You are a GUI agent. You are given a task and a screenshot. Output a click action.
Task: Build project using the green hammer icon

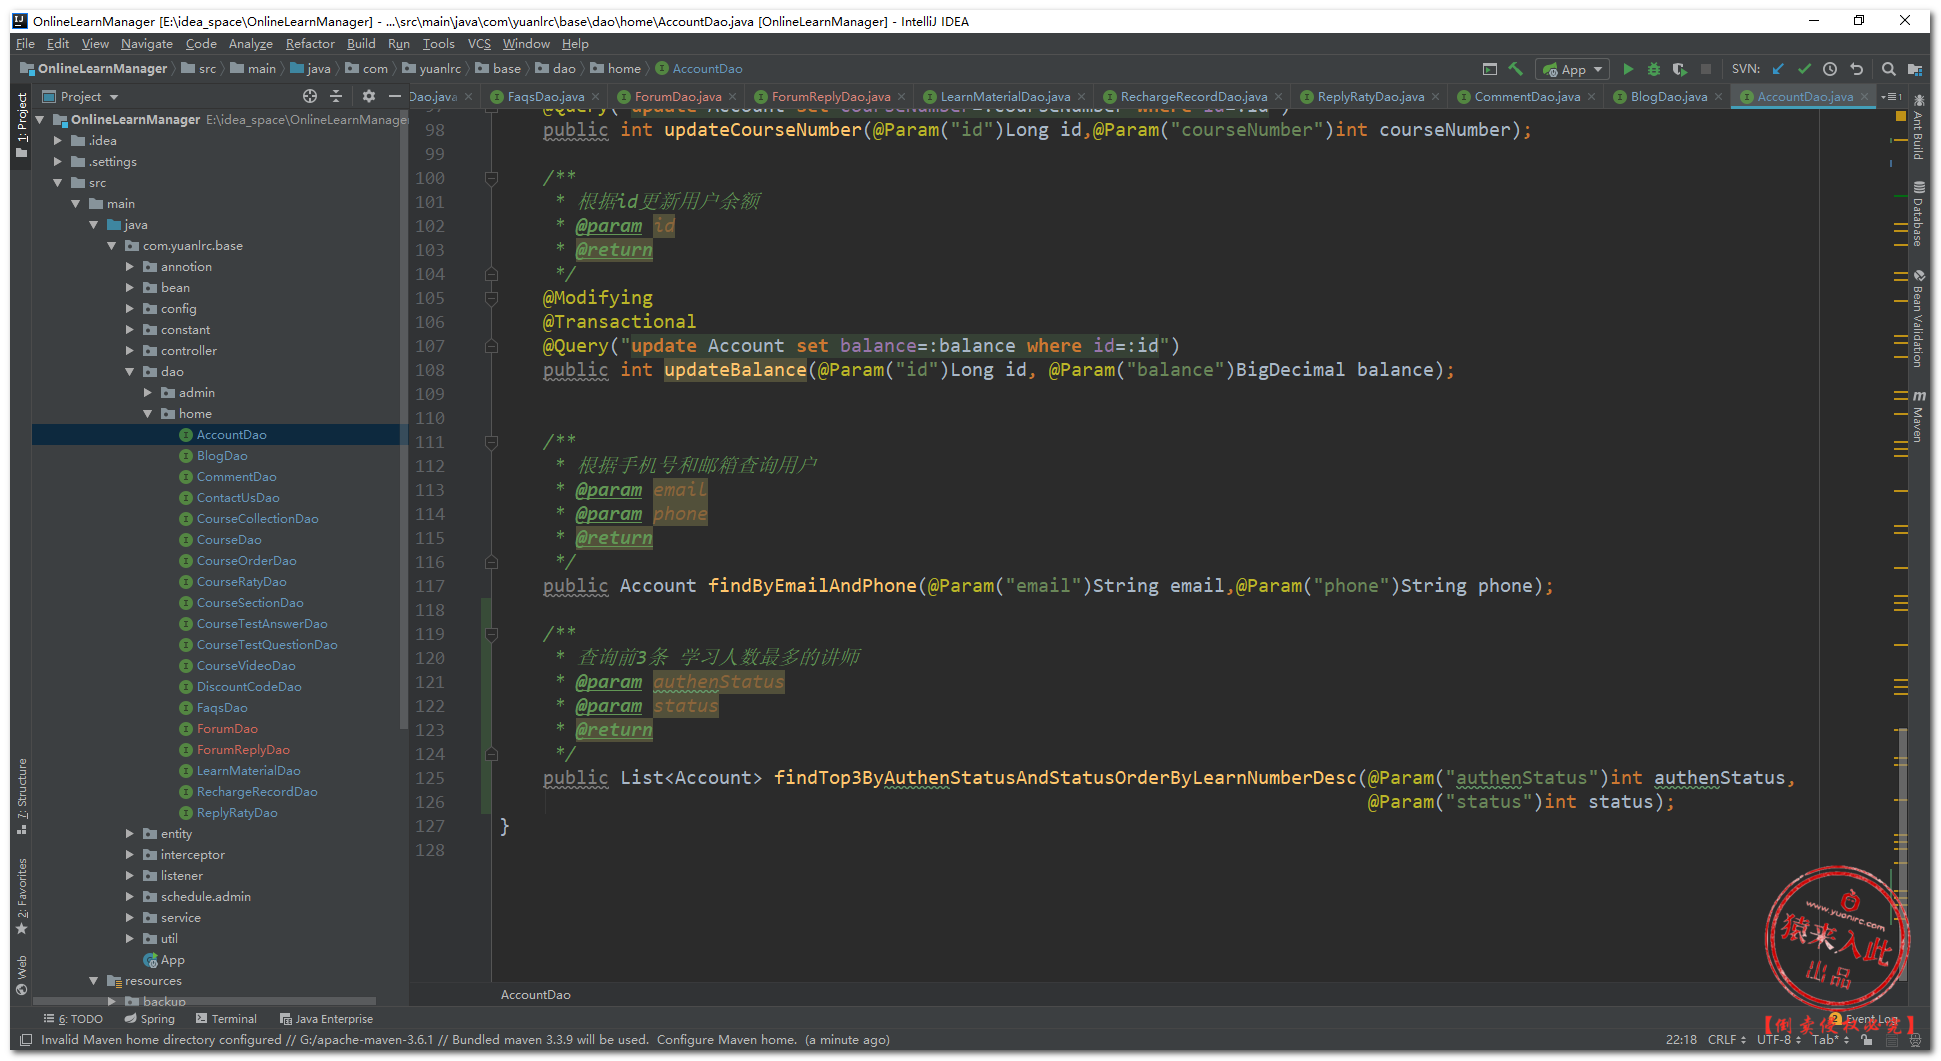click(x=1516, y=69)
